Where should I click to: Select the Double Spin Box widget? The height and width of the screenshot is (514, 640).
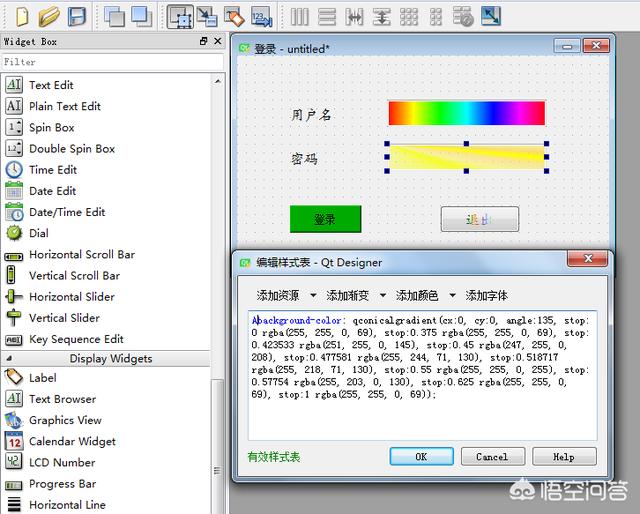coord(72,149)
